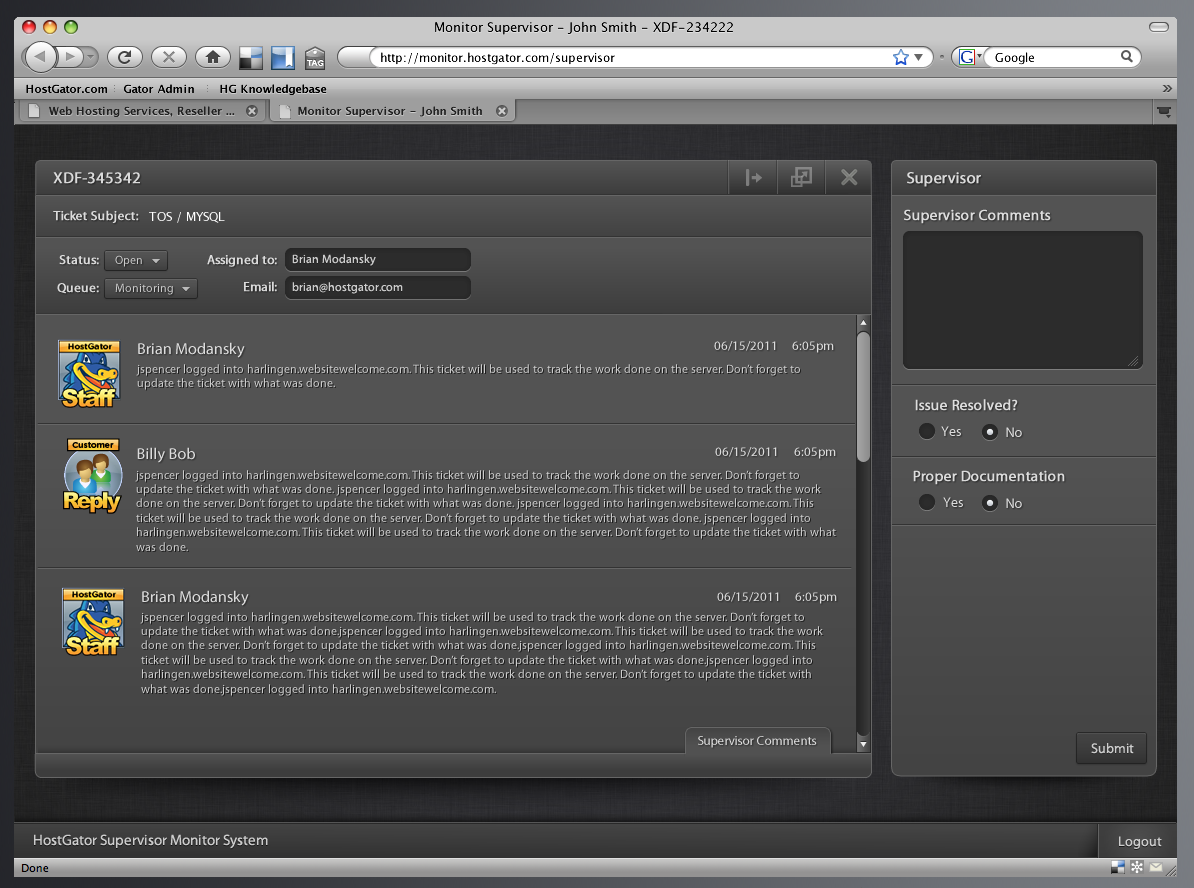Expand the bookmarks toolbar overflow chevron
Image resolution: width=1194 pixels, height=888 pixels.
(1167, 88)
